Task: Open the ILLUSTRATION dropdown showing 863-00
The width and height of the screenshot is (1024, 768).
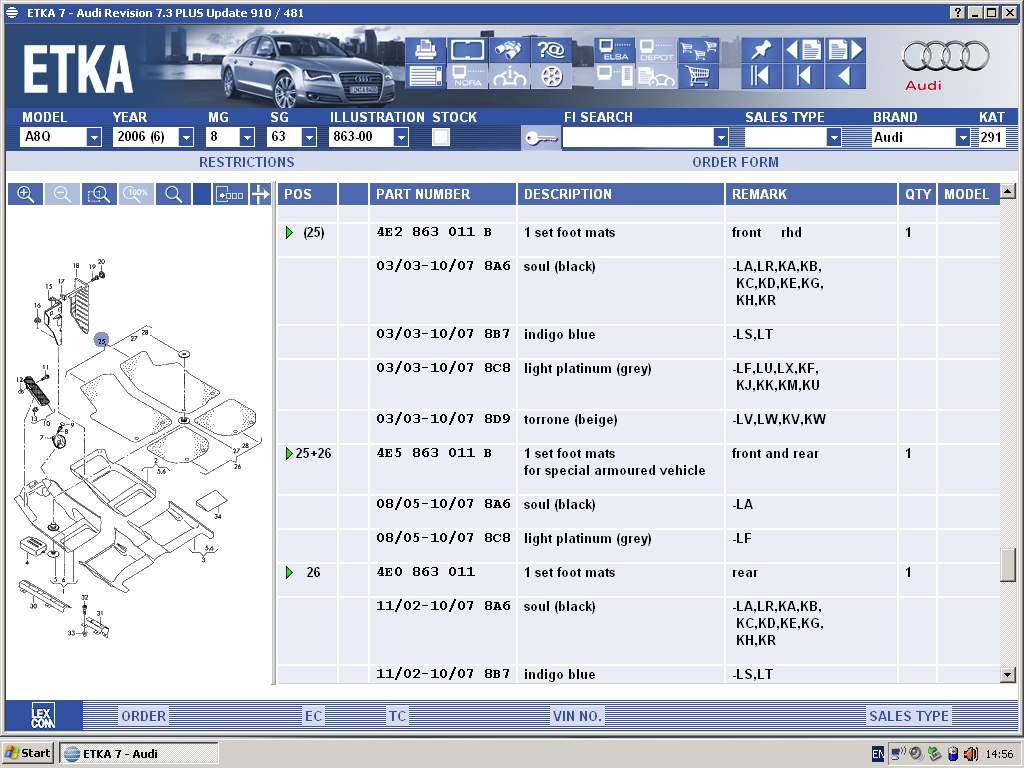Action: click(x=401, y=137)
